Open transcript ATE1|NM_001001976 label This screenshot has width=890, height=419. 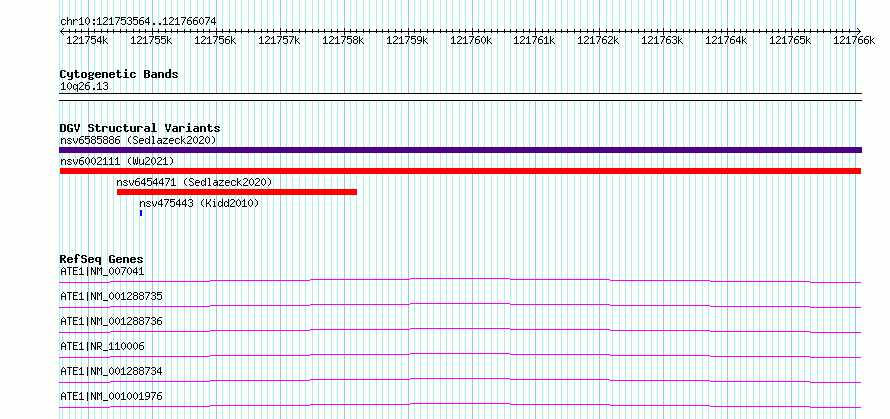pos(111,396)
